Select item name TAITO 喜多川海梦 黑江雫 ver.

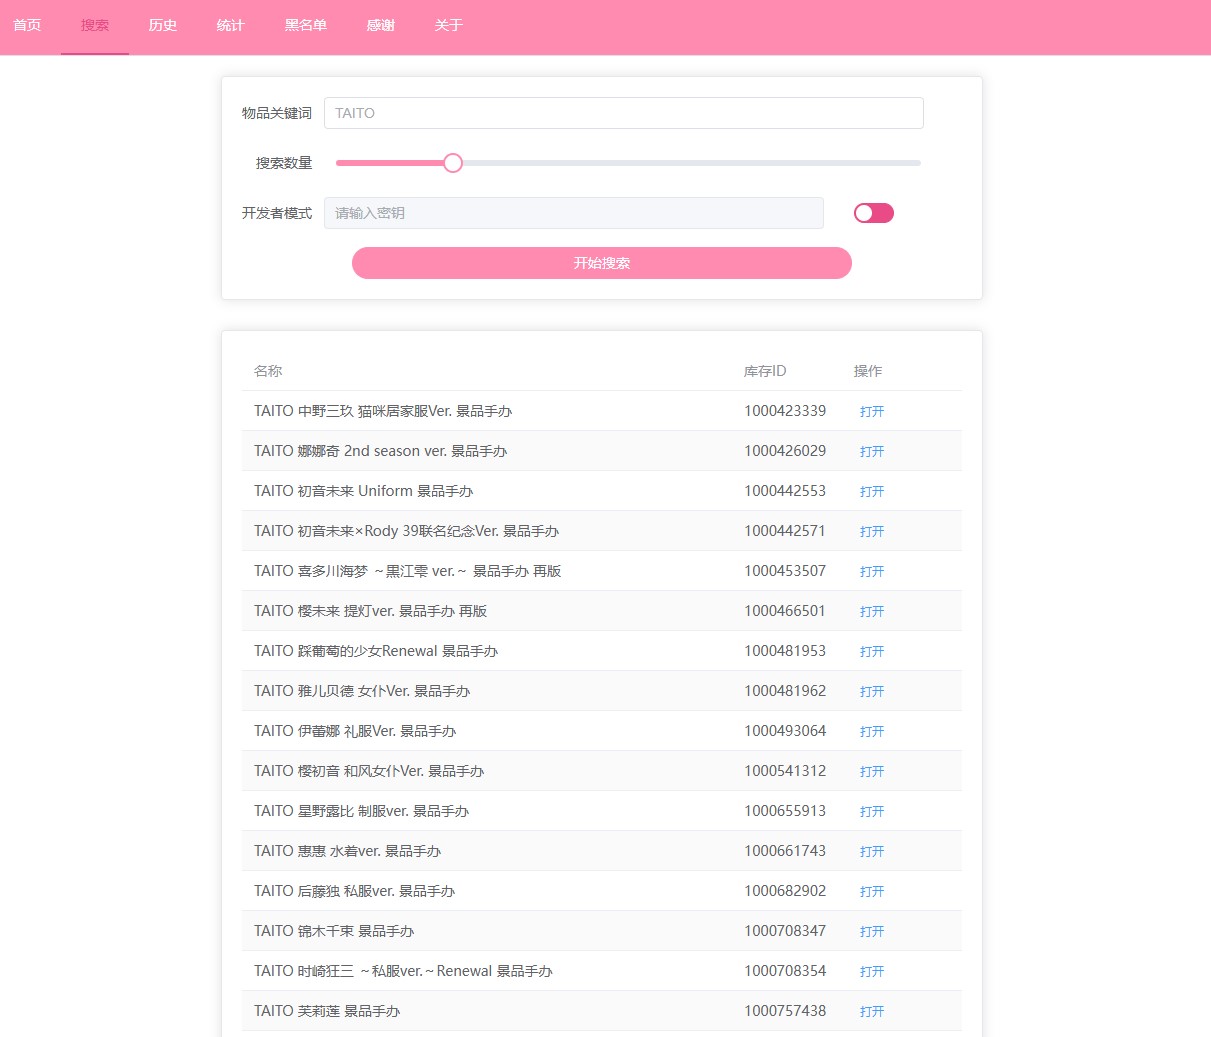coord(408,571)
